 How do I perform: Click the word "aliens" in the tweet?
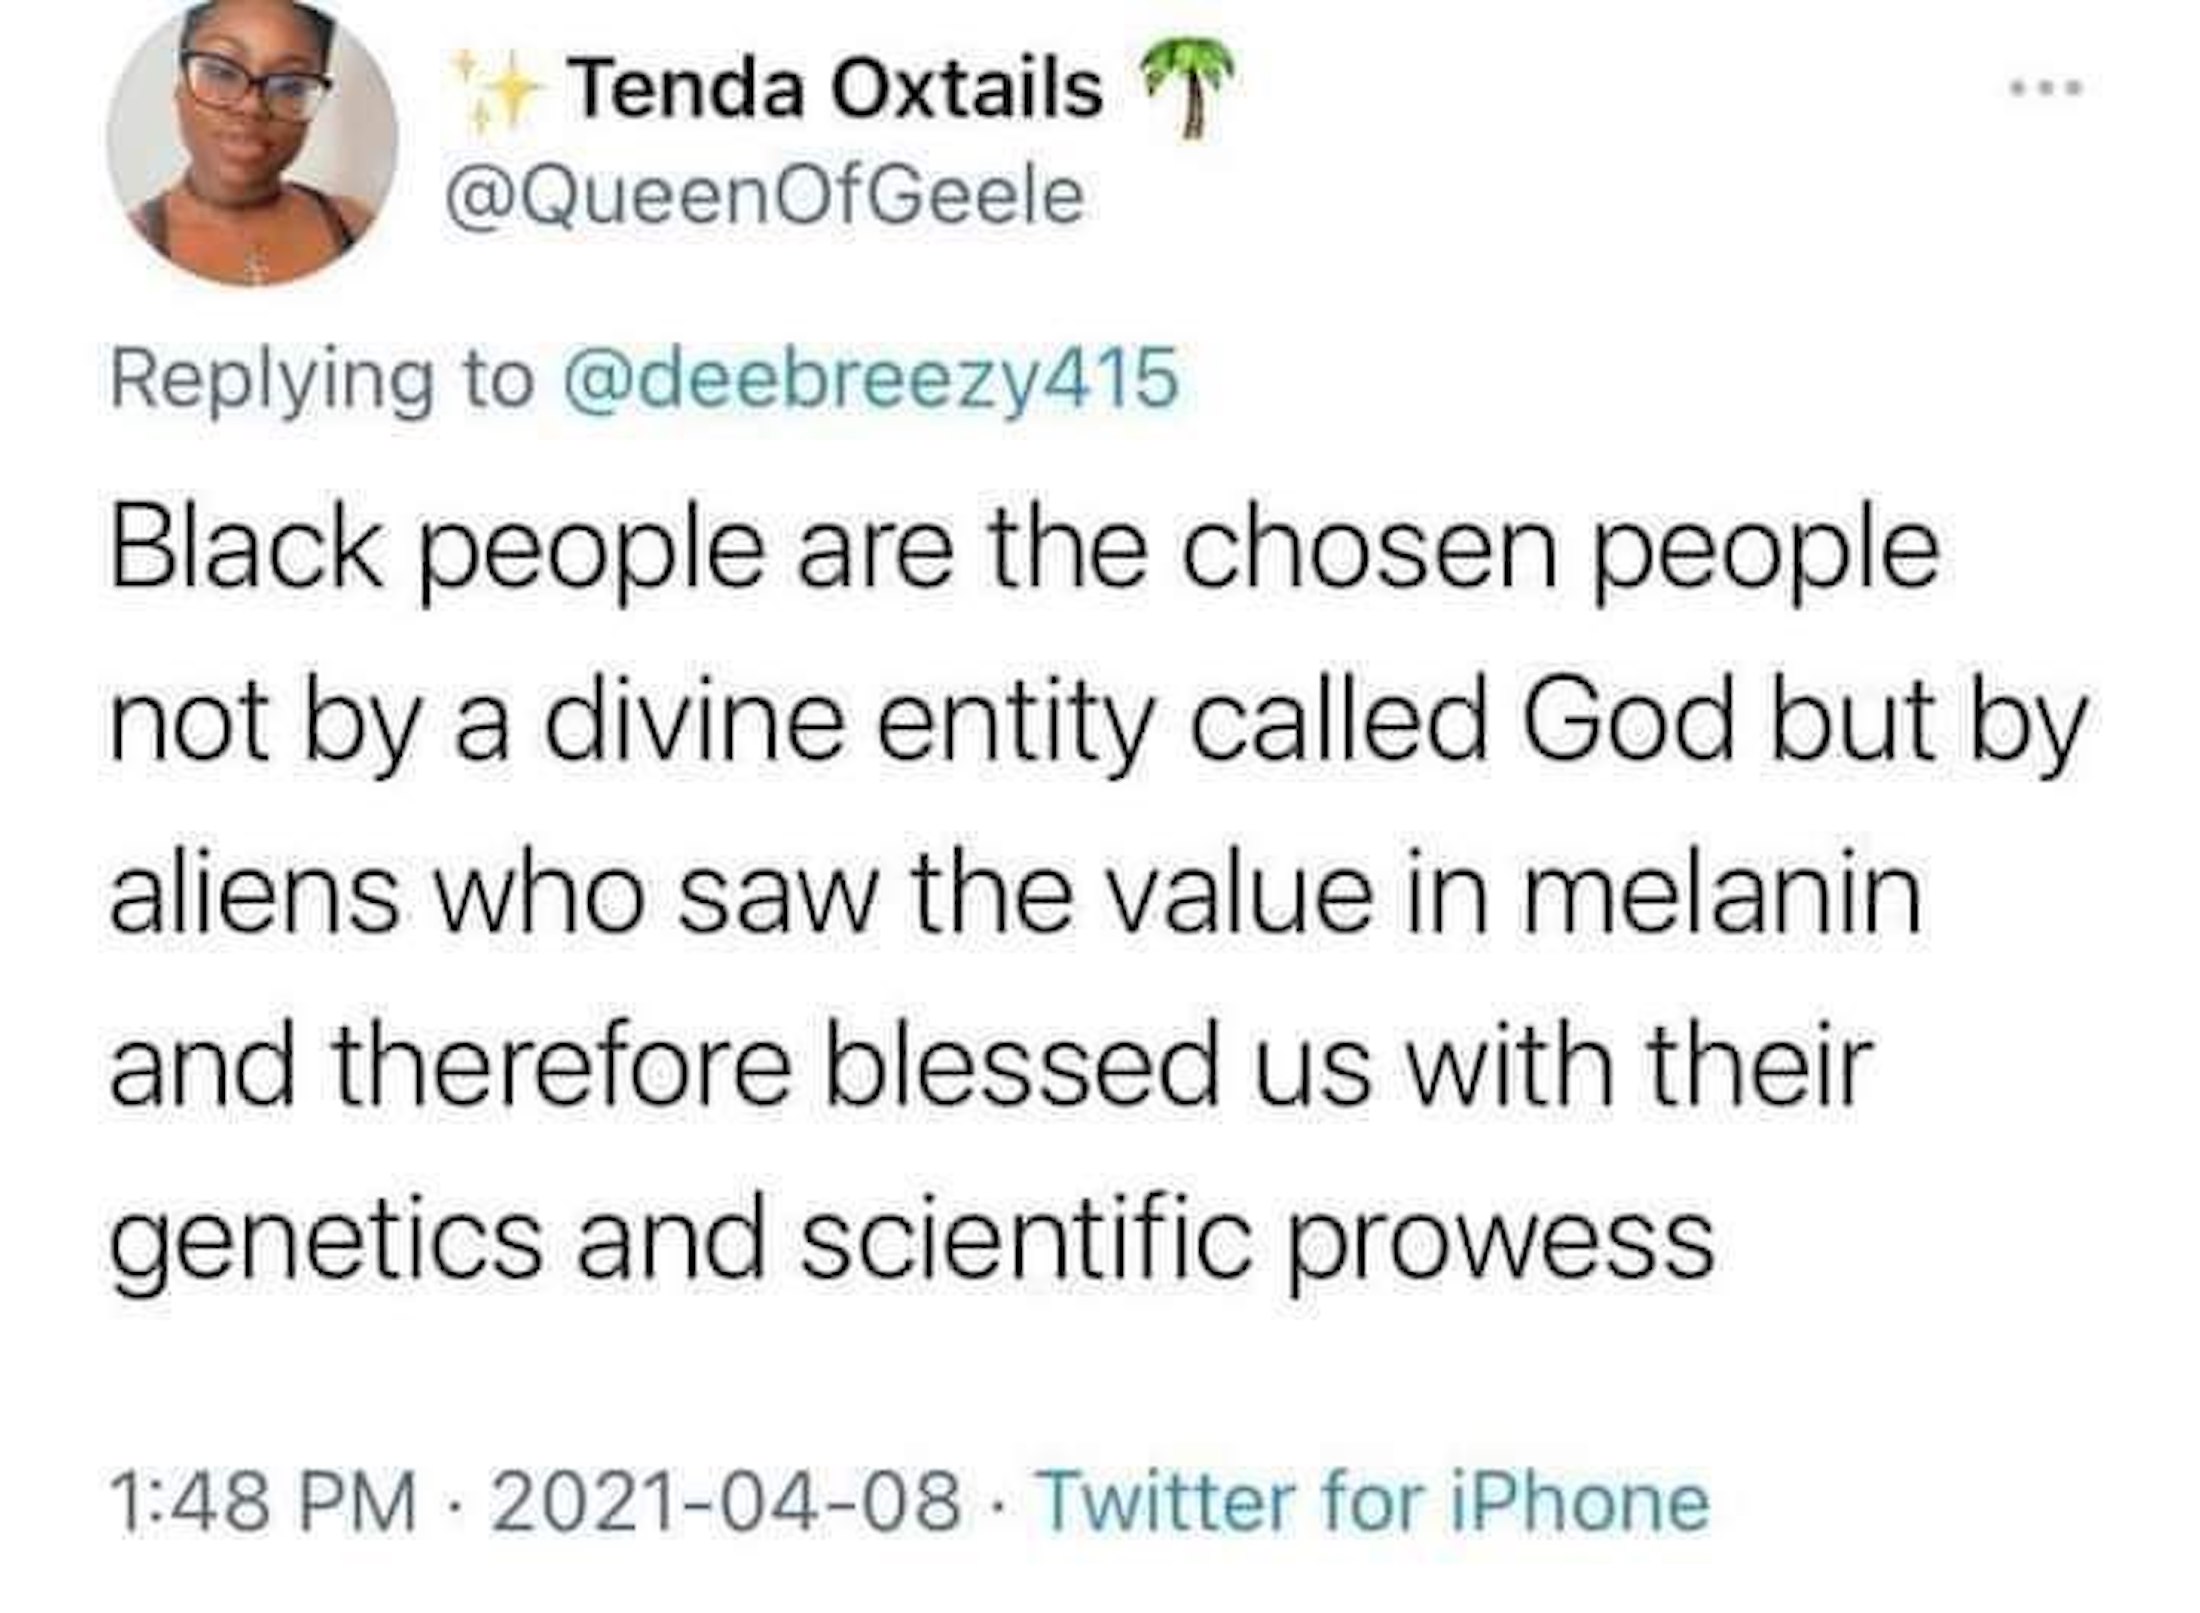[x=255, y=893]
